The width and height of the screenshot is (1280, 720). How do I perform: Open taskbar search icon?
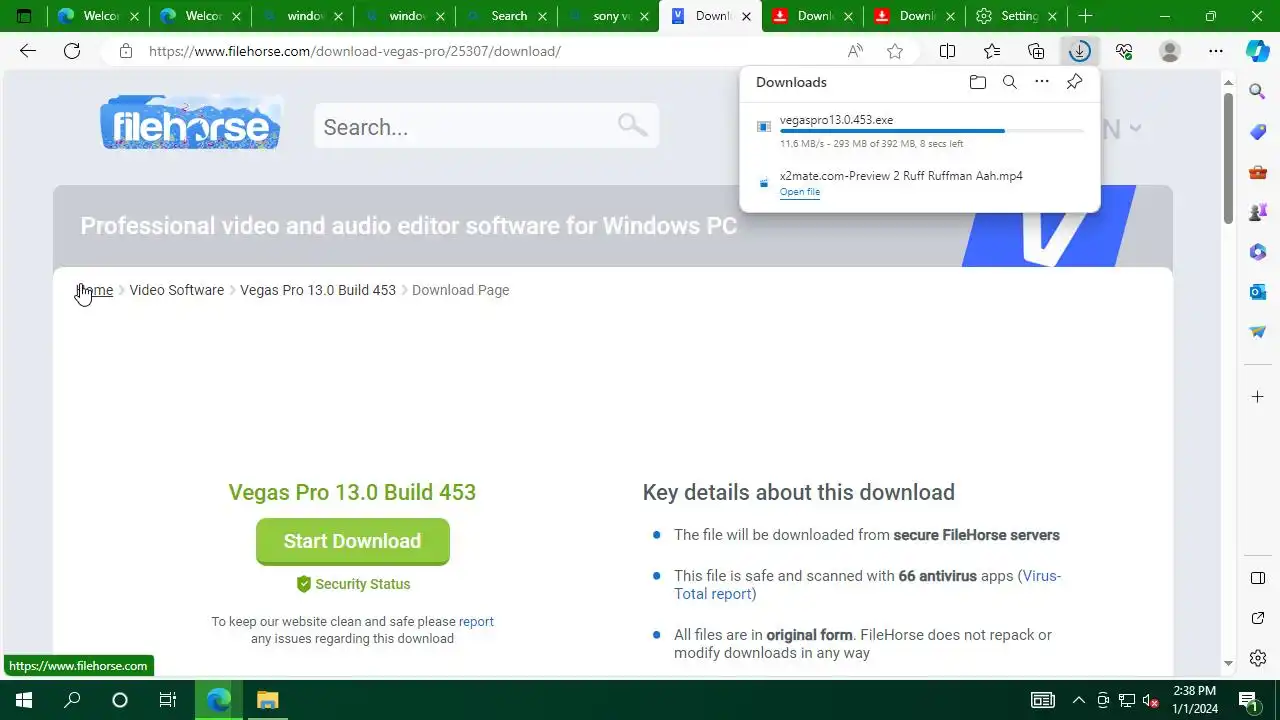point(72,700)
